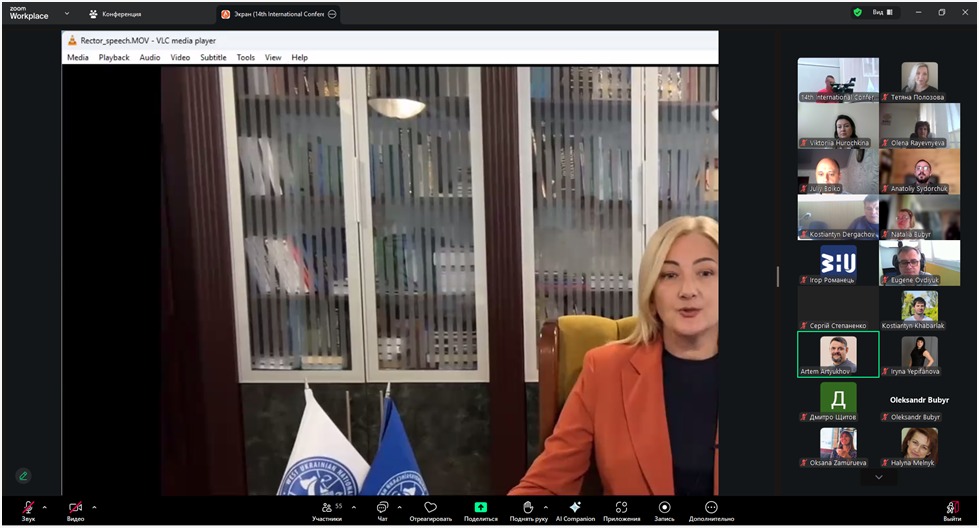Select Artem Artyukhov's participant video tile

838,354
